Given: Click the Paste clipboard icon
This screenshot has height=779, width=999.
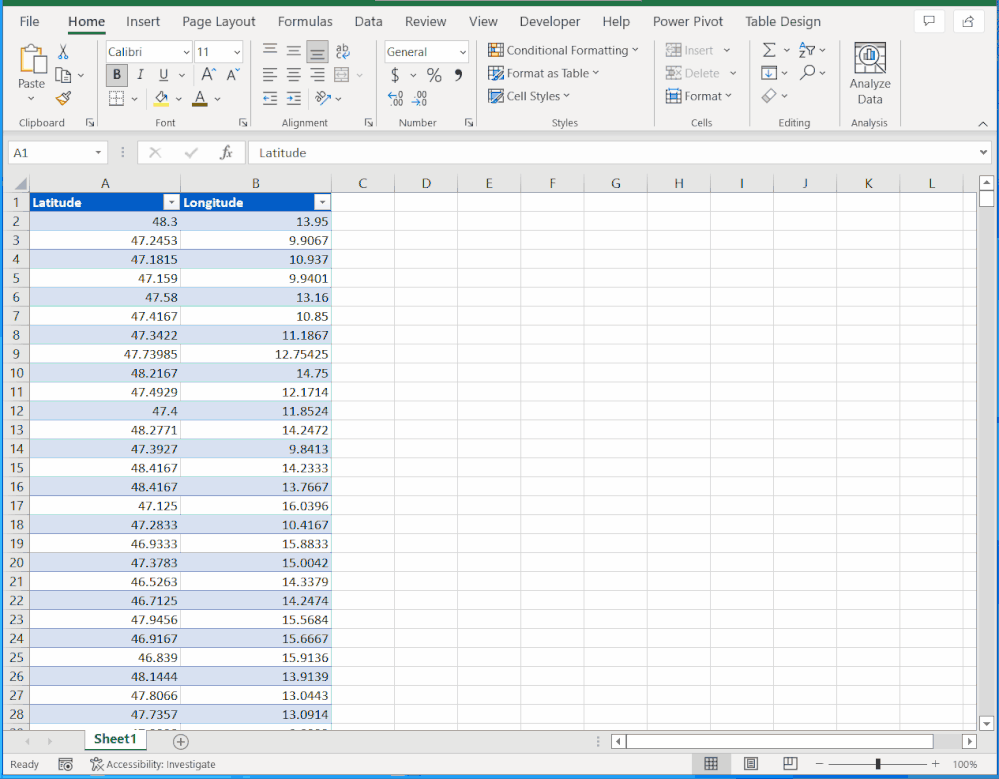Looking at the screenshot, I should point(32,59).
